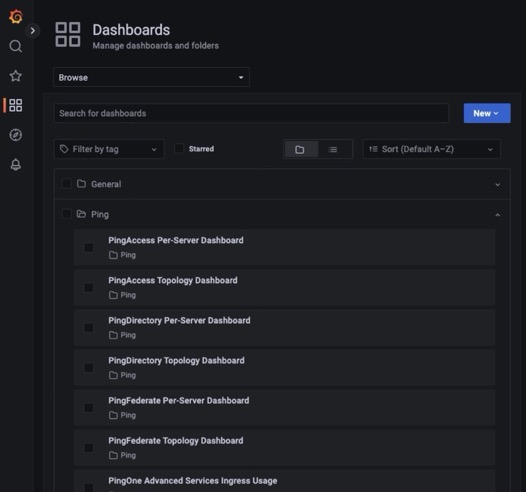This screenshot has width=526, height=492.
Task: Open the Alerting bell icon
Action: click(15, 164)
